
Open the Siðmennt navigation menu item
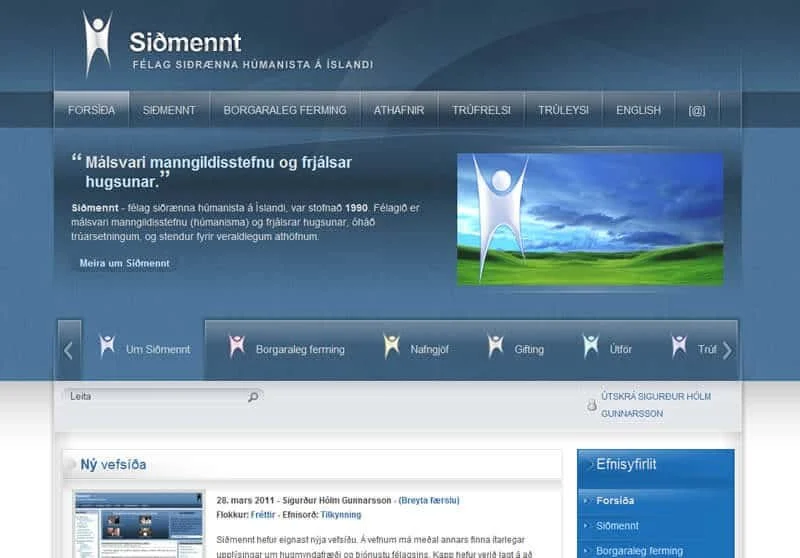click(x=169, y=110)
